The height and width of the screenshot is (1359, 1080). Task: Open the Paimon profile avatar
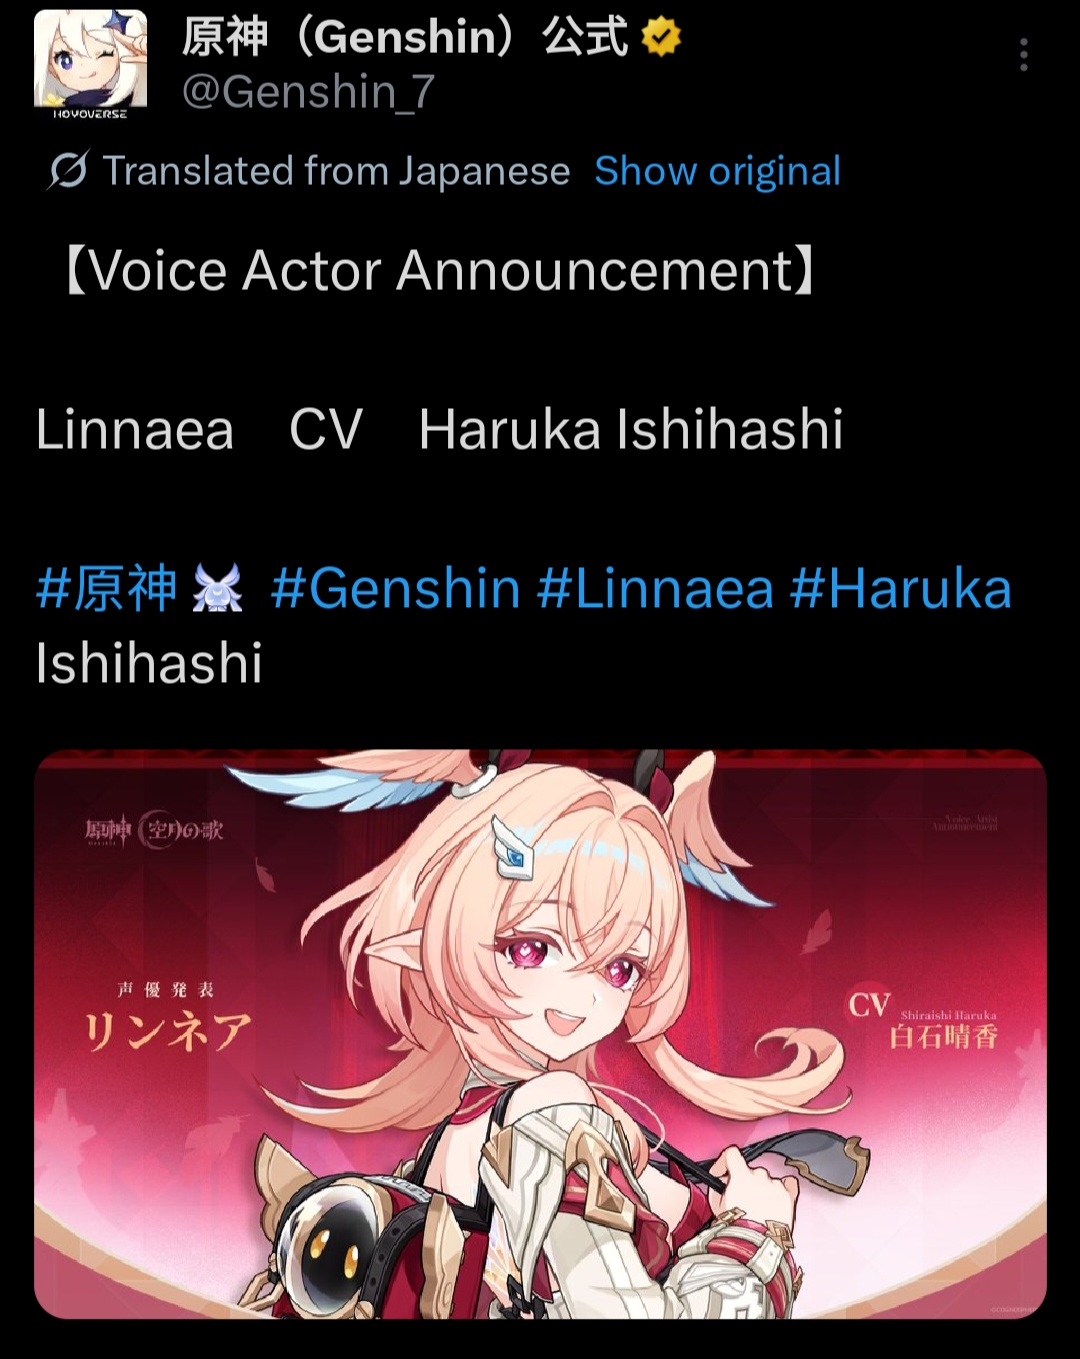pyautogui.click(x=90, y=63)
